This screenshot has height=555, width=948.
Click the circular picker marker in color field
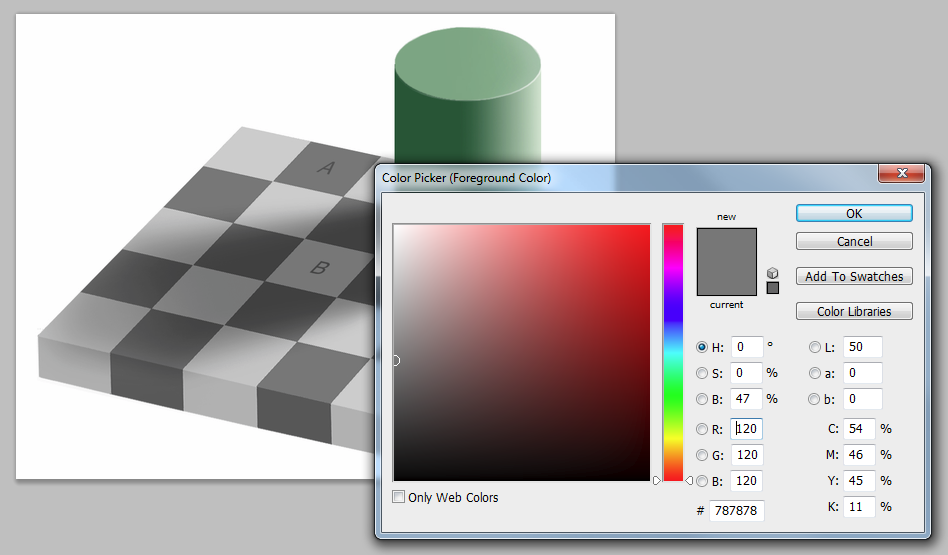(x=396, y=360)
